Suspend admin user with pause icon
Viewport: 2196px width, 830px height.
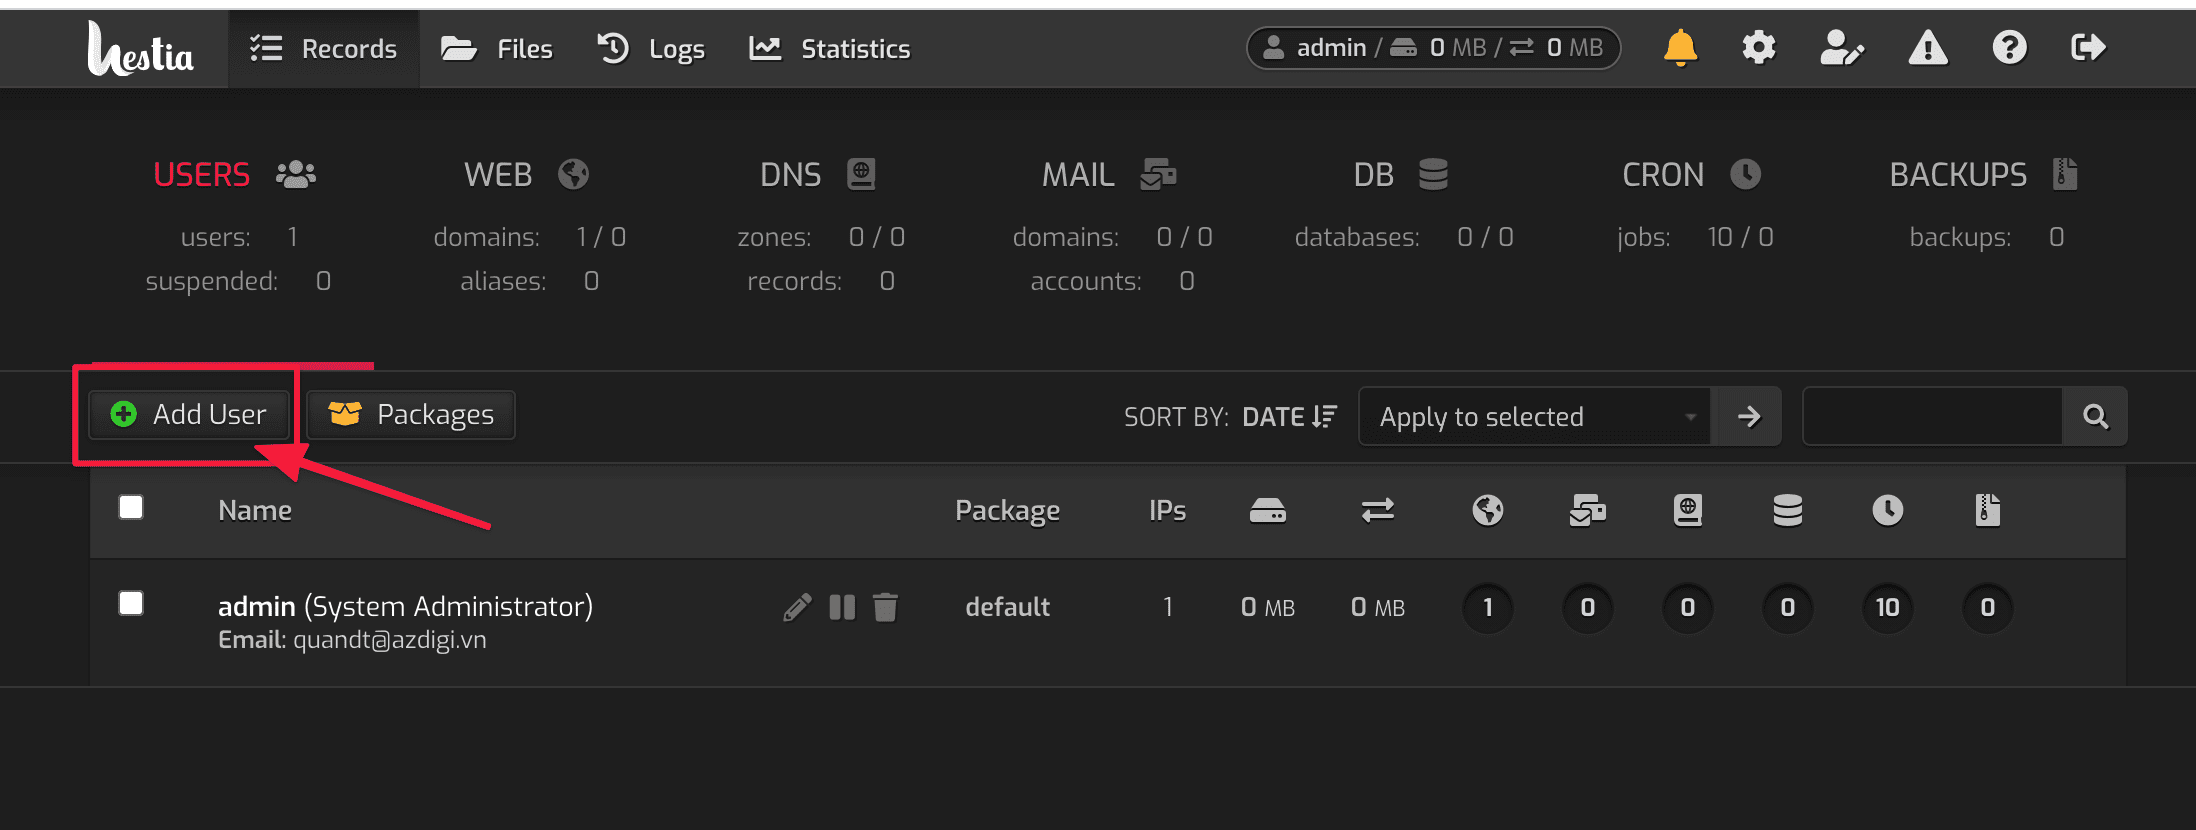pos(842,607)
